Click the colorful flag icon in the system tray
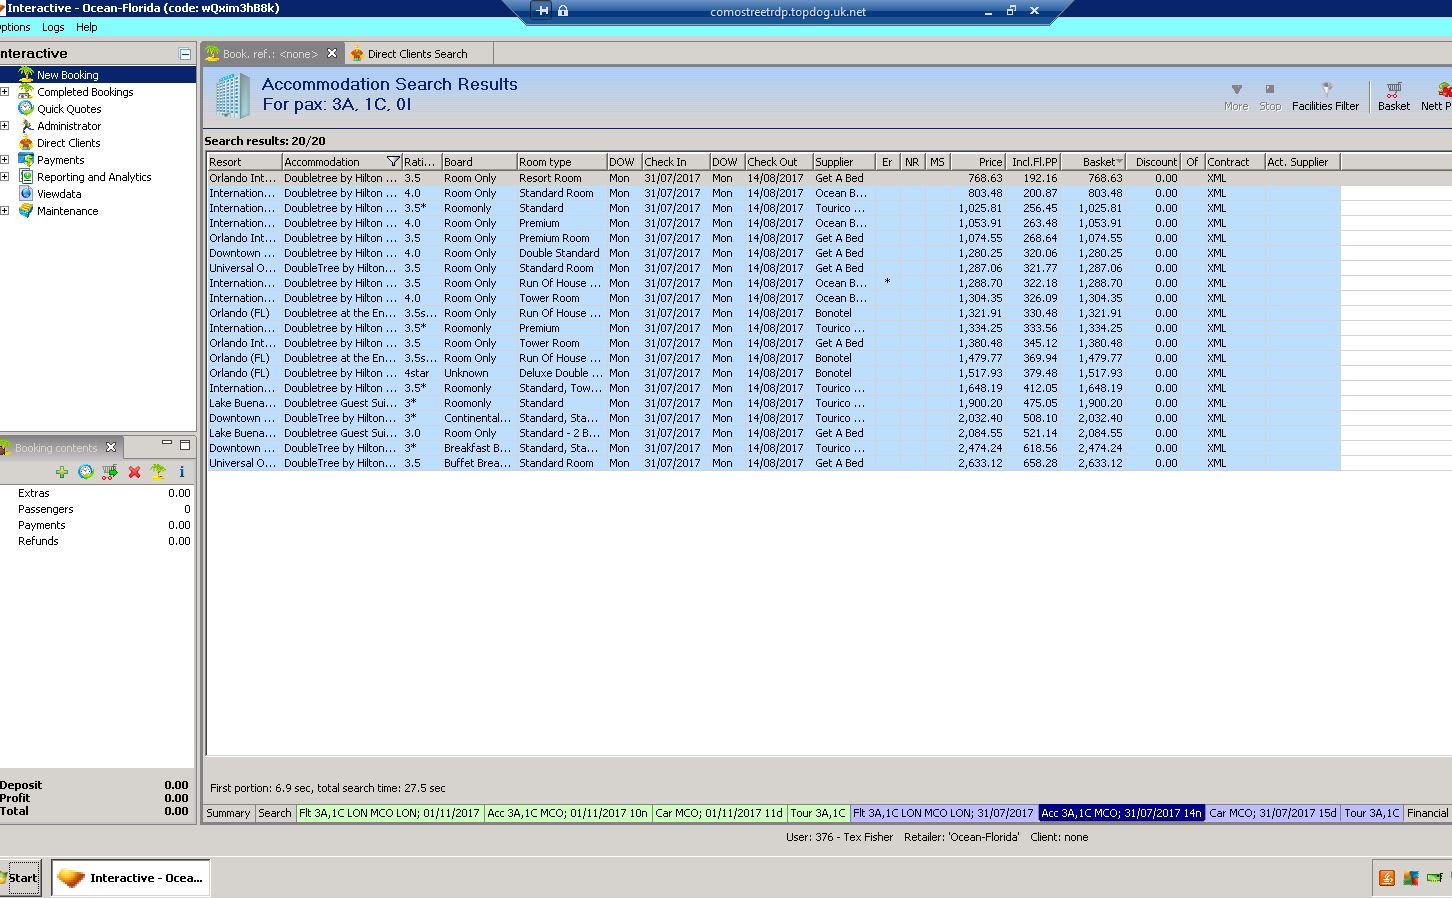Screen dimensions: 1452x898 coord(1411,878)
